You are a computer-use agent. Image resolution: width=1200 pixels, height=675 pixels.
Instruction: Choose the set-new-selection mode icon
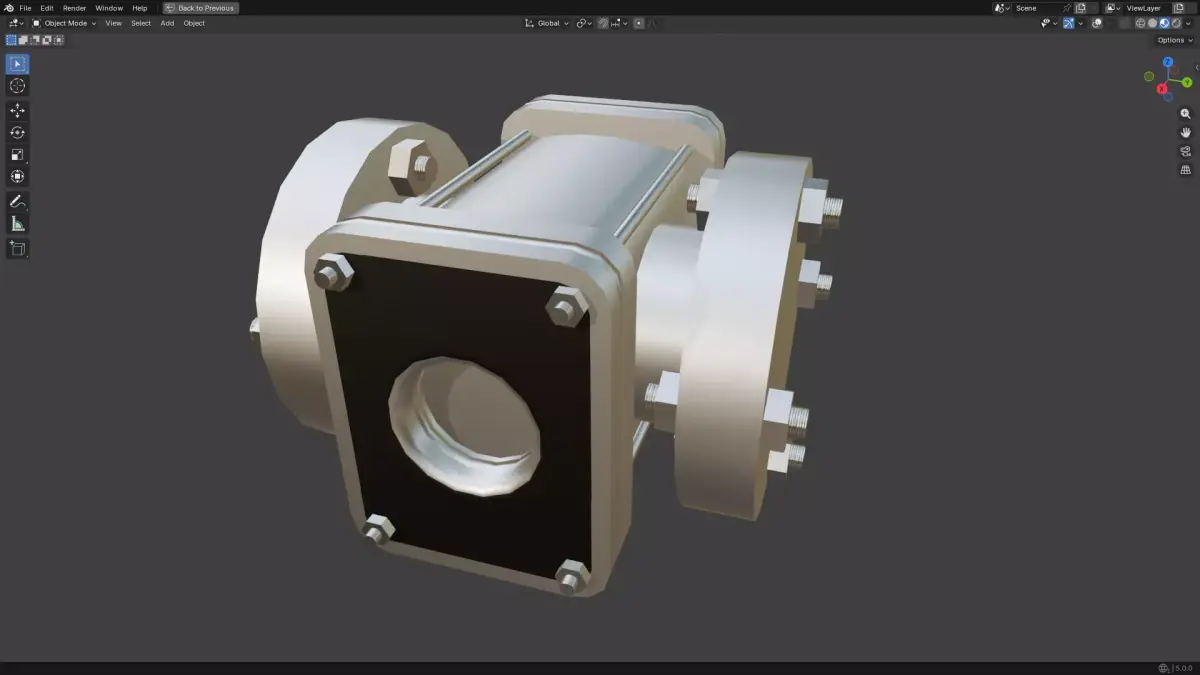tap(12, 40)
